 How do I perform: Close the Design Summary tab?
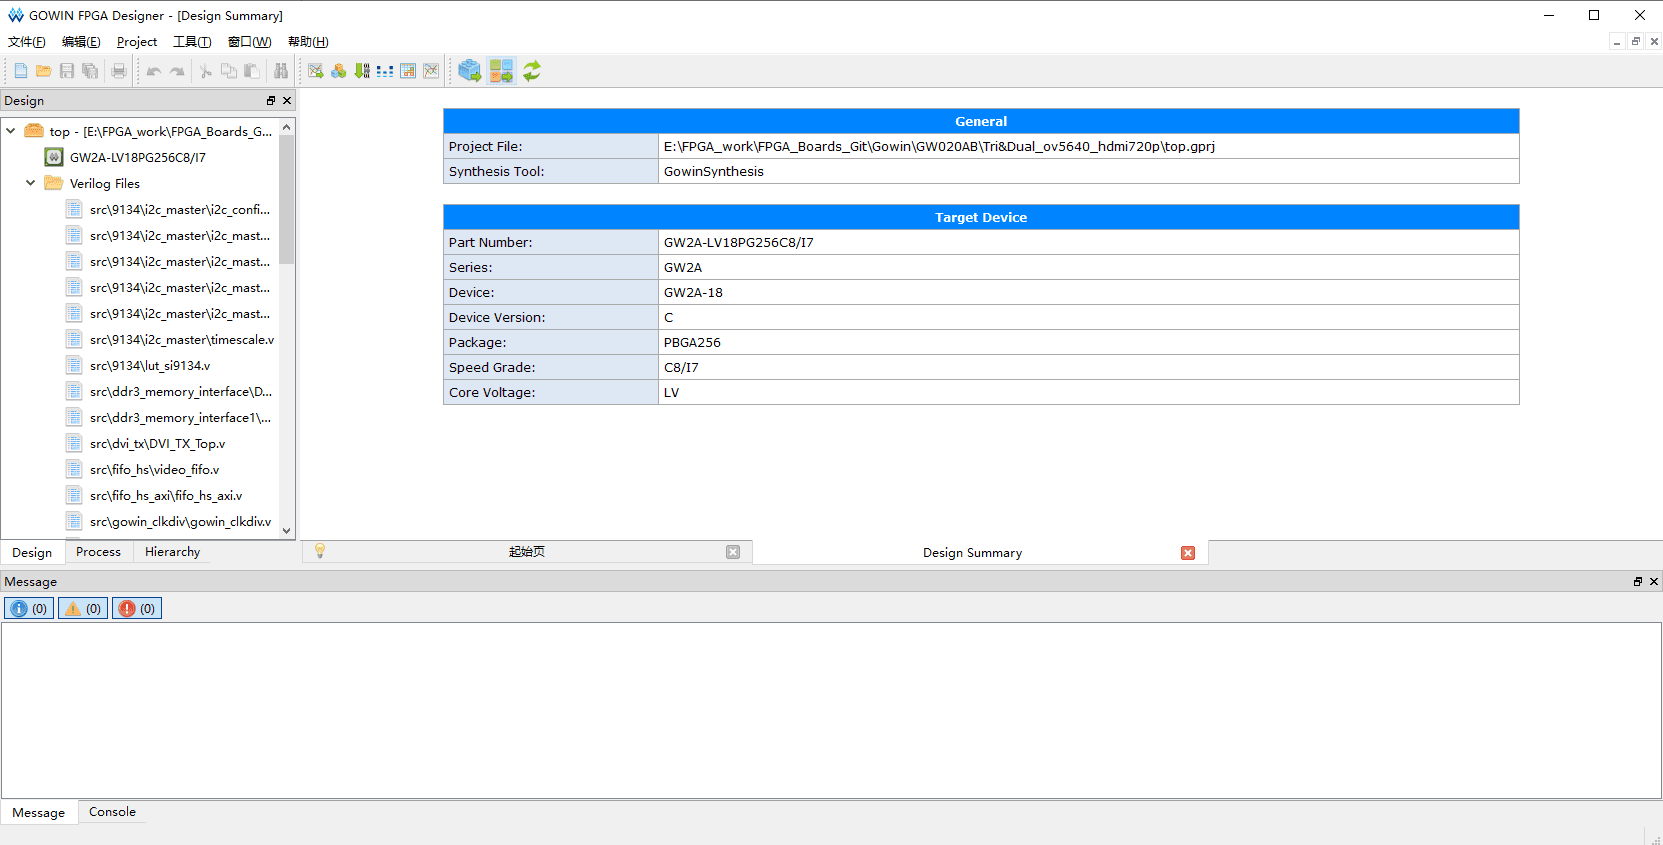click(x=1188, y=553)
